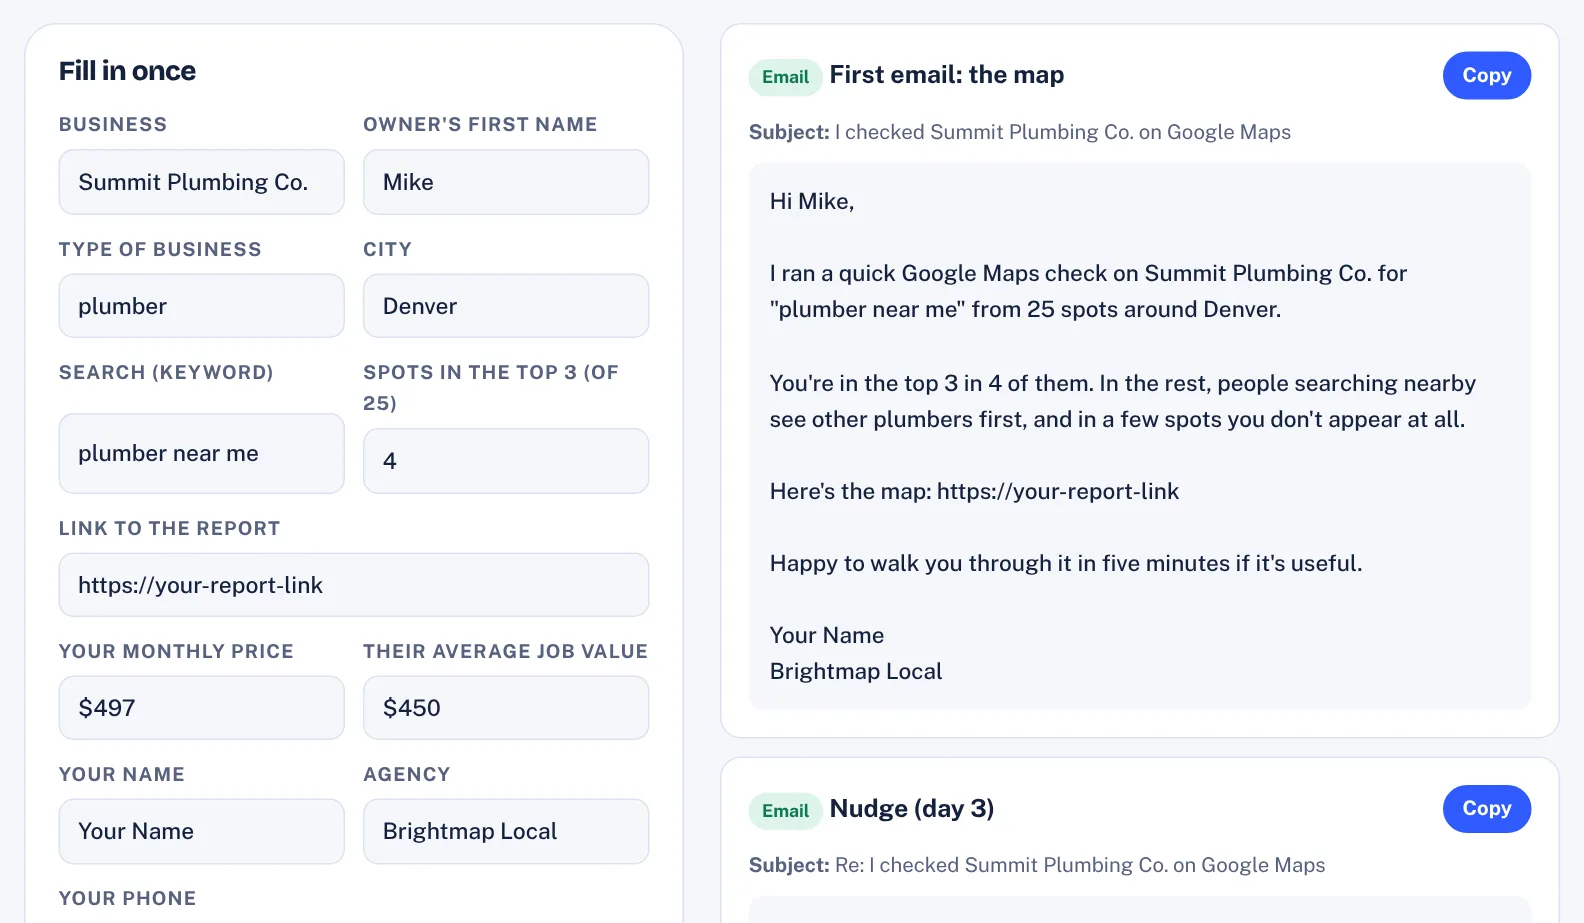
Task: Copy the Nudge (day 3) email
Action: [1486, 808]
